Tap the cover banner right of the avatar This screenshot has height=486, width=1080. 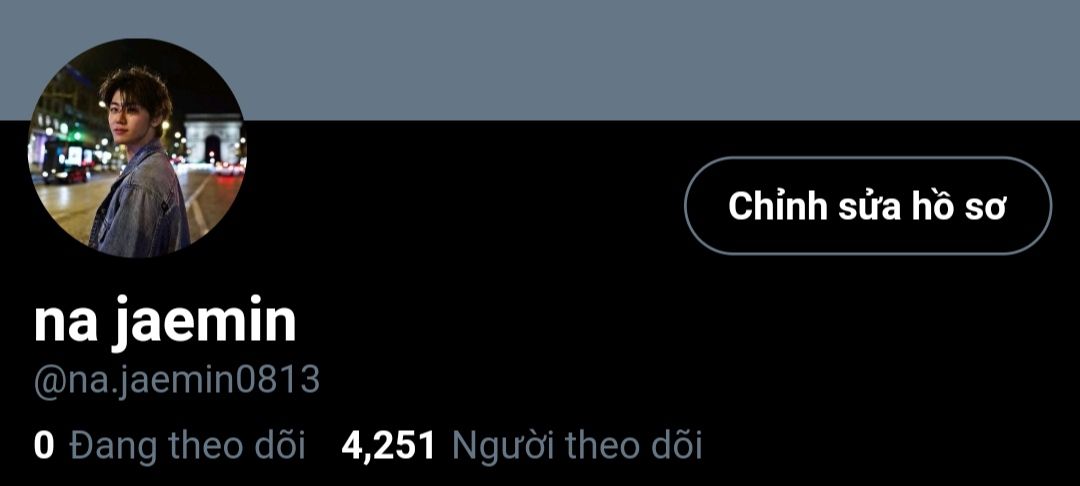pos(661,60)
